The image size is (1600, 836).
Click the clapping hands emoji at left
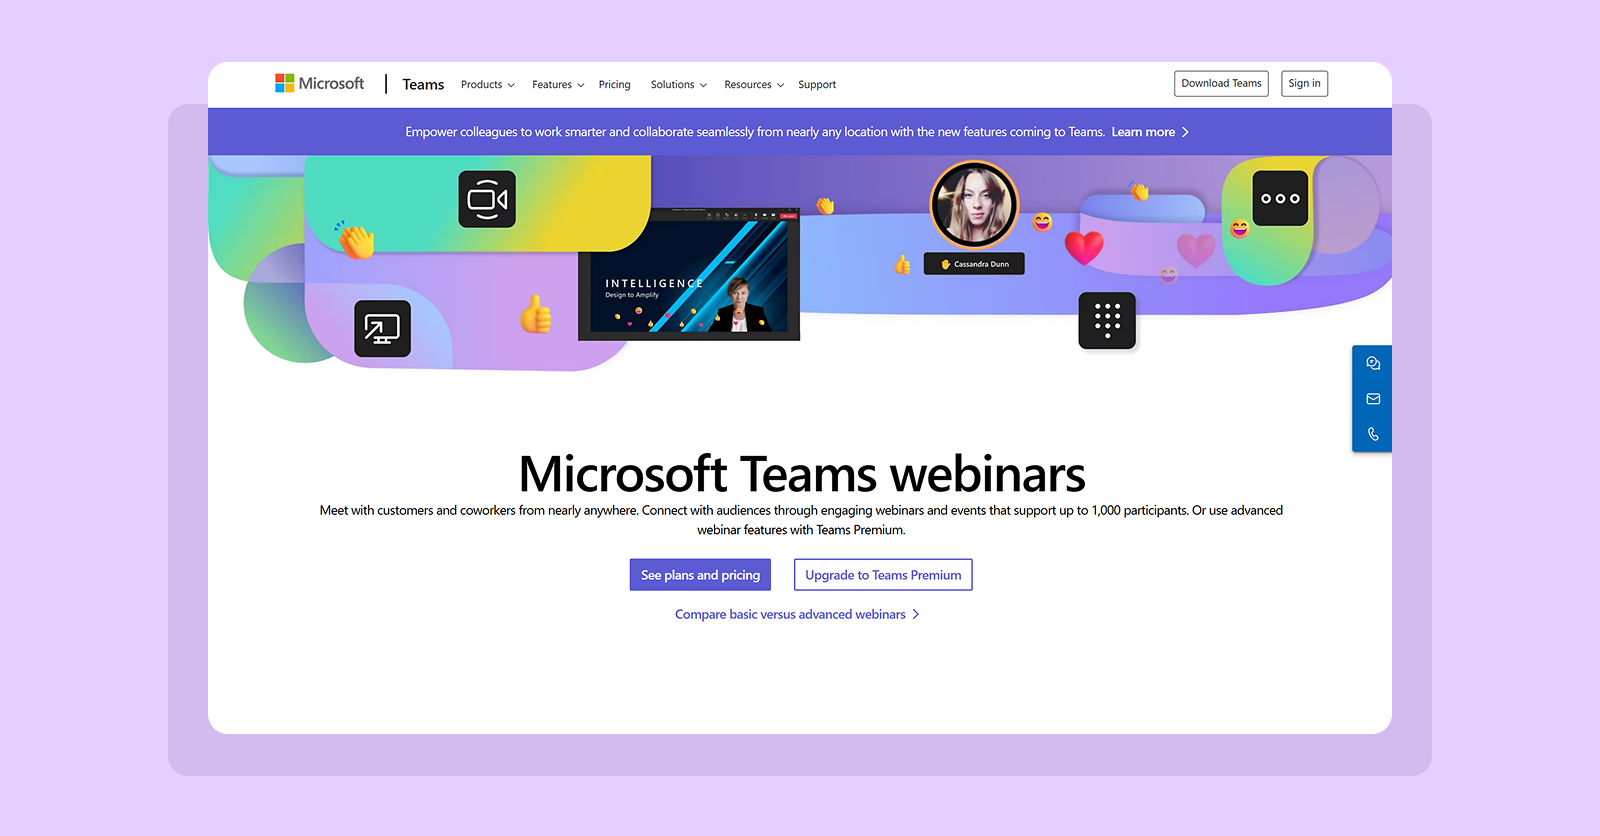[355, 240]
